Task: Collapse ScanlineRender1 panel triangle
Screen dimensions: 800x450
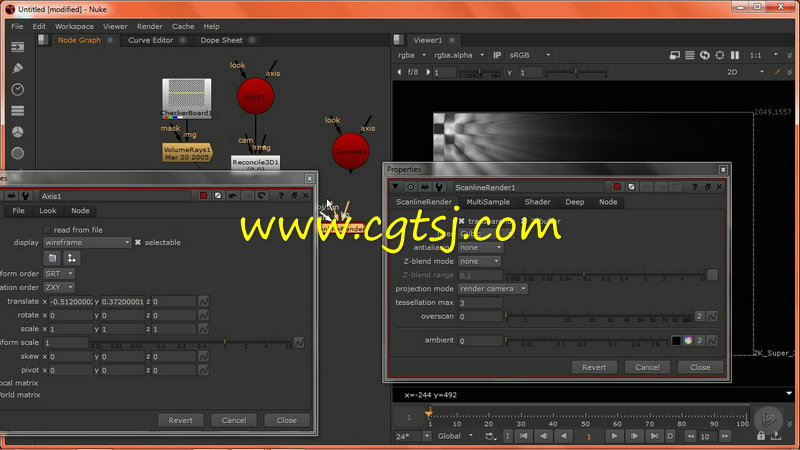Action: pyautogui.click(x=395, y=187)
